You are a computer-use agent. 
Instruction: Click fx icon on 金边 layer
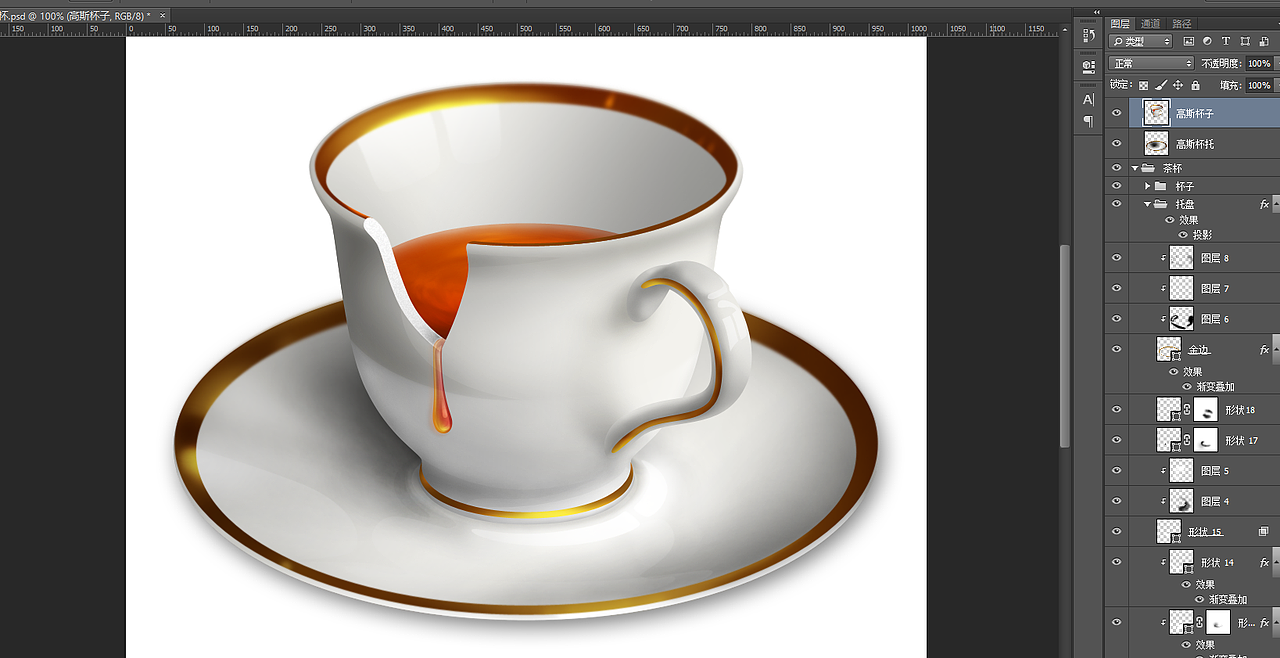coord(1264,350)
